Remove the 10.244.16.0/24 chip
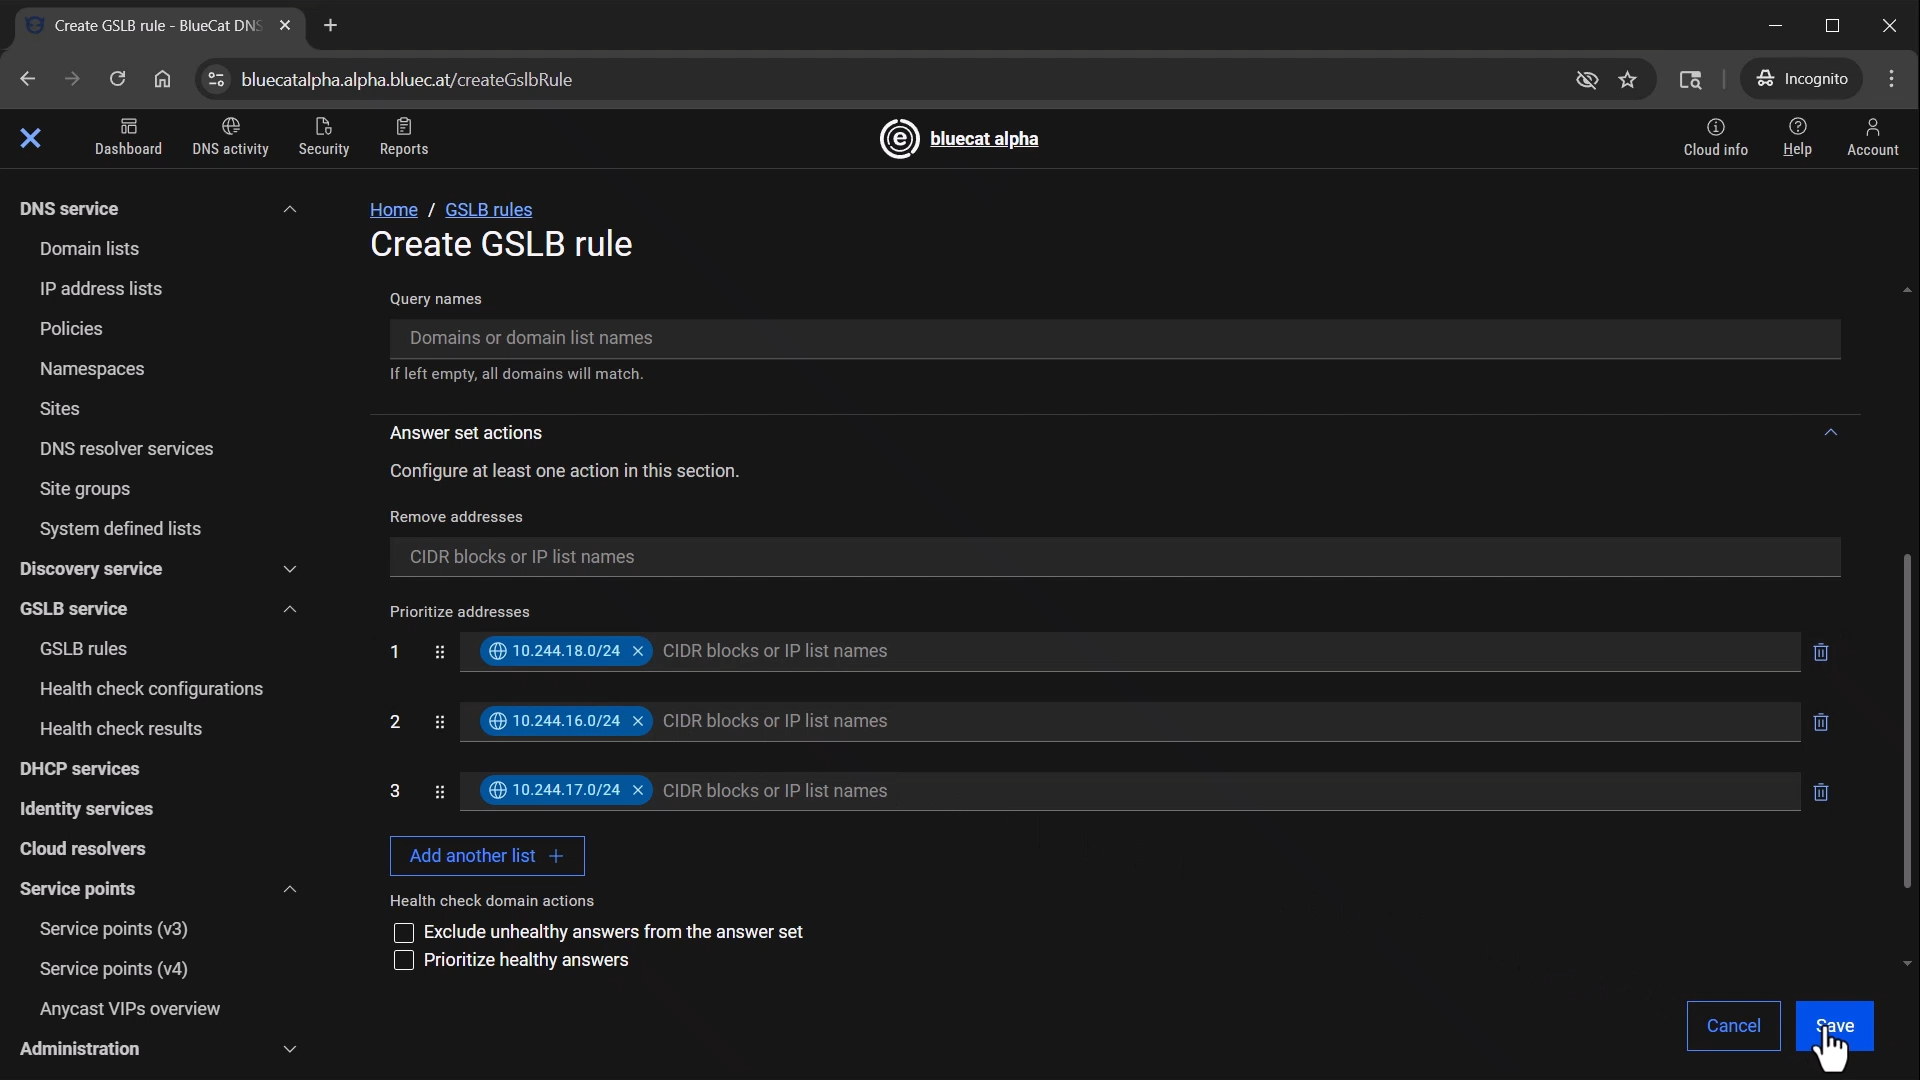The width and height of the screenshot is (1920, 1080). tap(637, 721)
